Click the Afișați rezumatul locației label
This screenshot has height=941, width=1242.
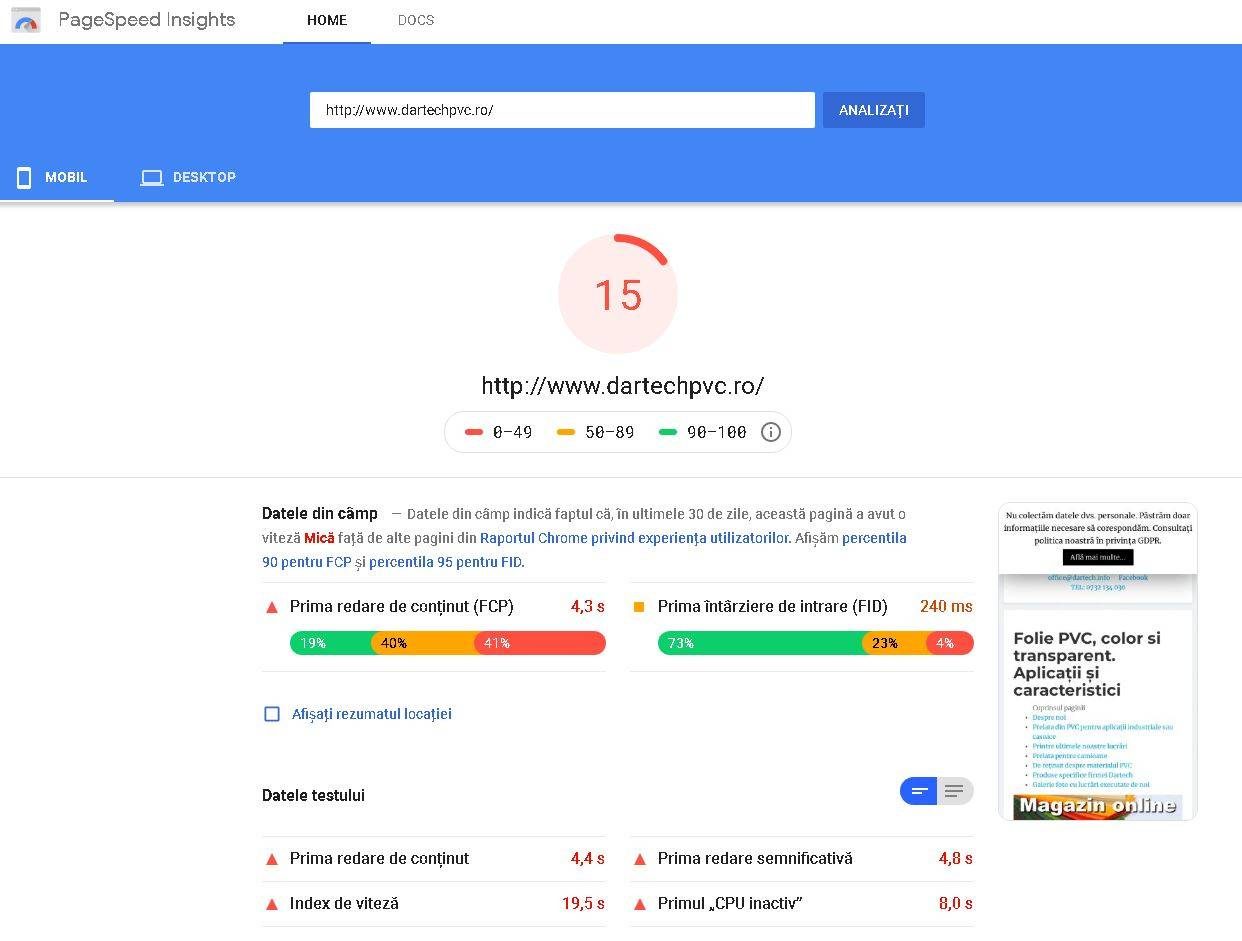point(372,714)
